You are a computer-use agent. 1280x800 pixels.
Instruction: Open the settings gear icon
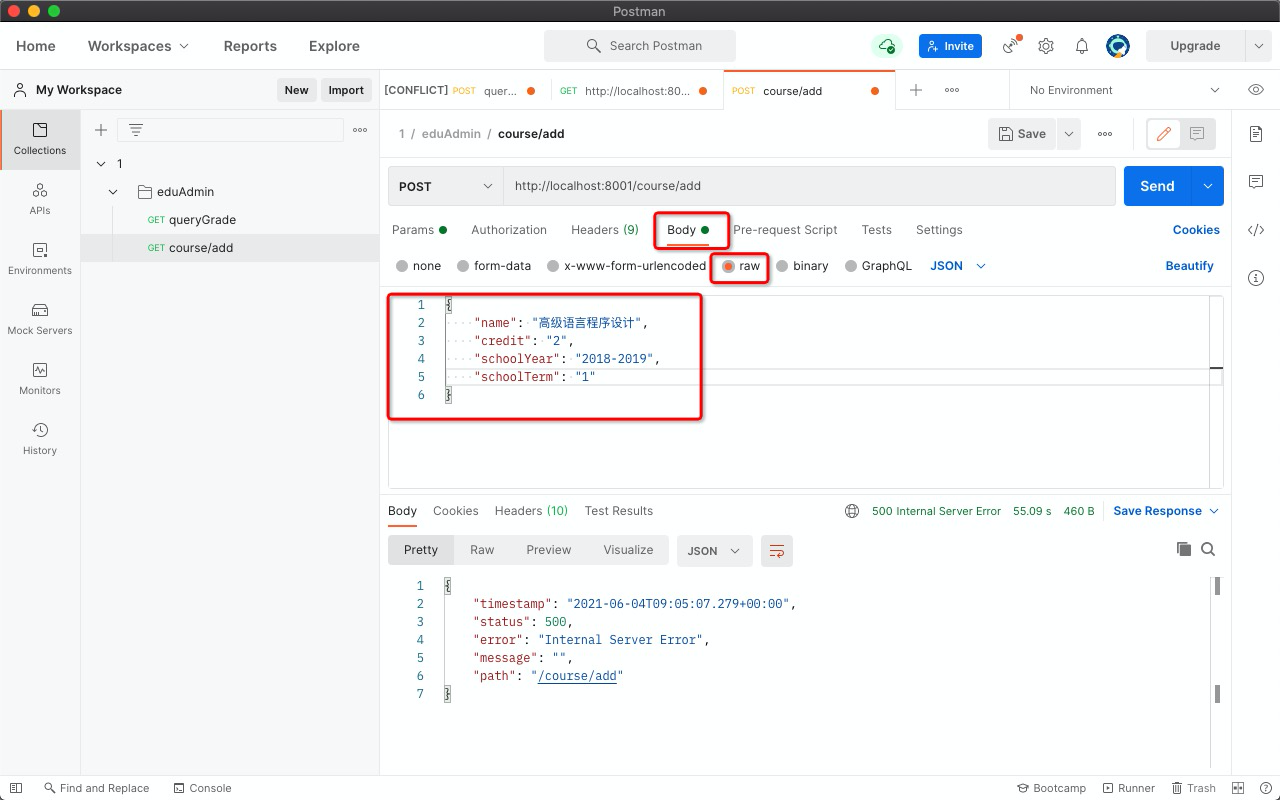pyautogui.click(x=1046, y=46)
